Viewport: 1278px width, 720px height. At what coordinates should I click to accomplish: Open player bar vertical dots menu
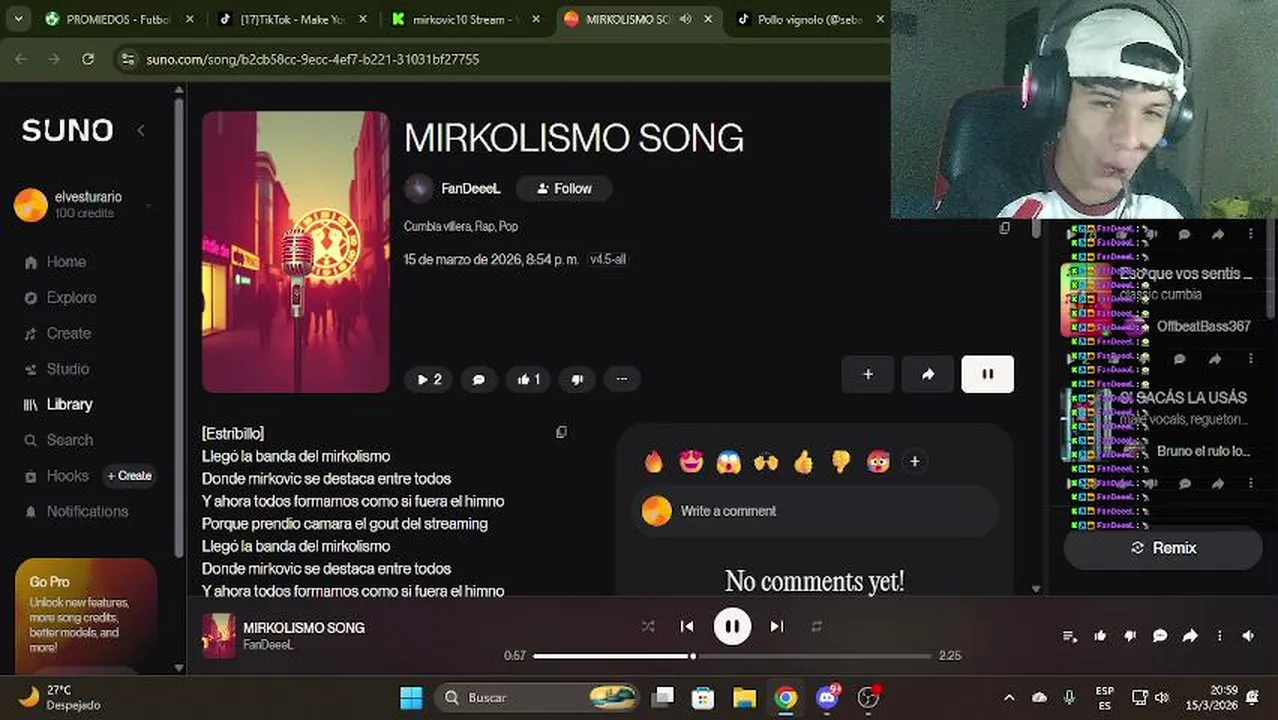[x=1219, y=636]
